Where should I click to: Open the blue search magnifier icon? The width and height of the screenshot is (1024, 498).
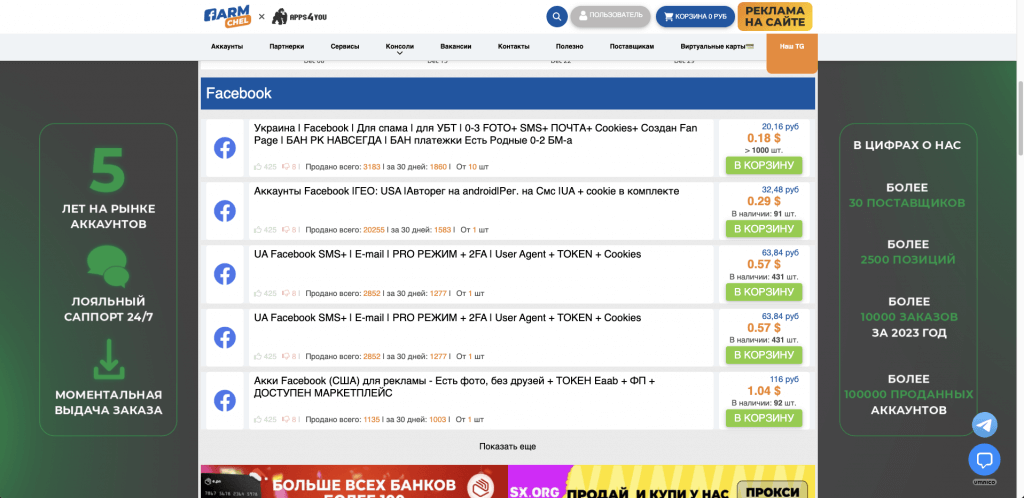tap(556, 16)
